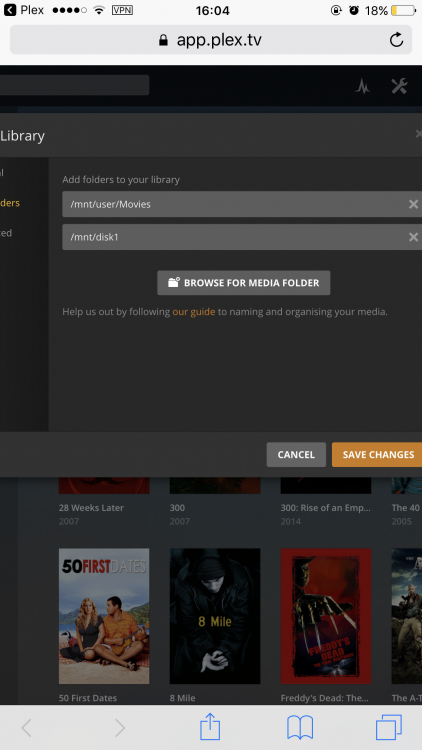Click the Plex search field

[74, 85]
